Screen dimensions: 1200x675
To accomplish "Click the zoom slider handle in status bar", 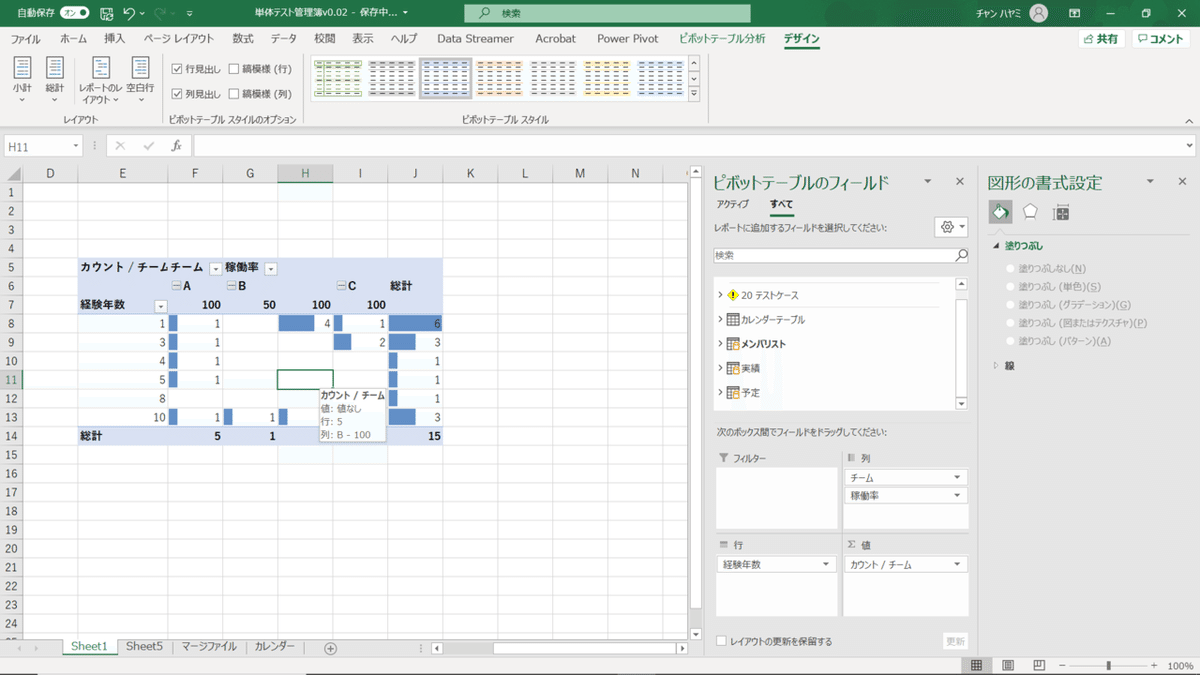I will click(x=1109, y=666).
